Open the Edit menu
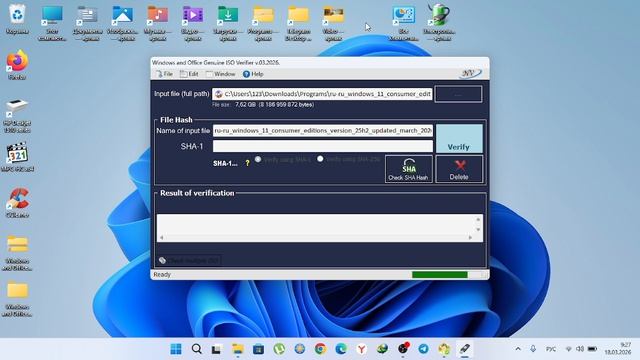The height and width of the screenshot is (360, 640). pos(189,74)
